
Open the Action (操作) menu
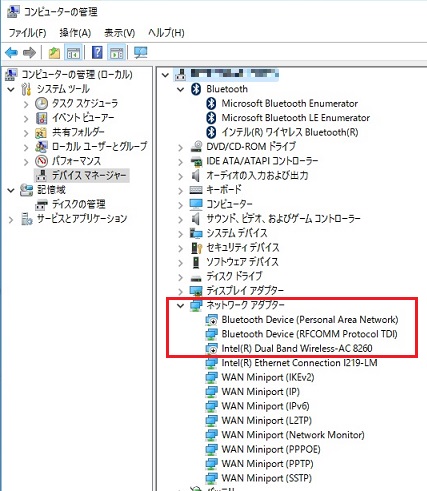click(75, 33)
